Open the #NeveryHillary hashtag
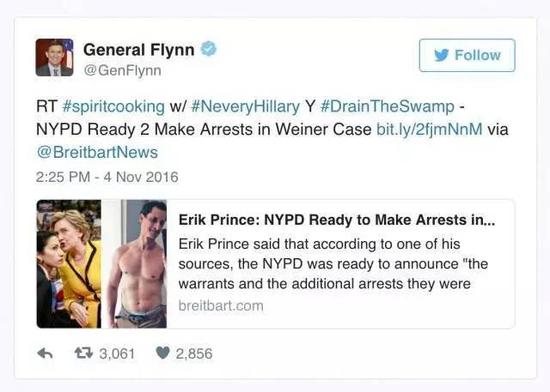Screen dimensions: 550x392 click(246, 106)
